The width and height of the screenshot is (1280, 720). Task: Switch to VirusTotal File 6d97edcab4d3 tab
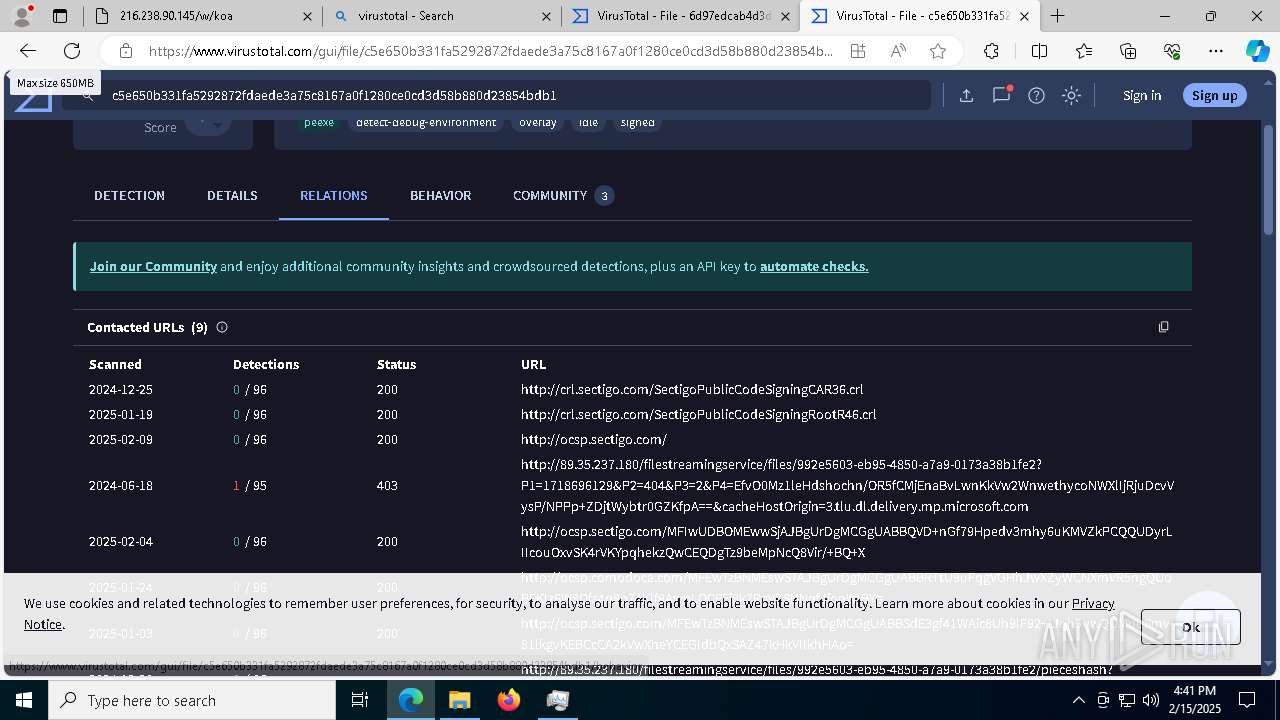pyautogui.click(x=680, y=16)
